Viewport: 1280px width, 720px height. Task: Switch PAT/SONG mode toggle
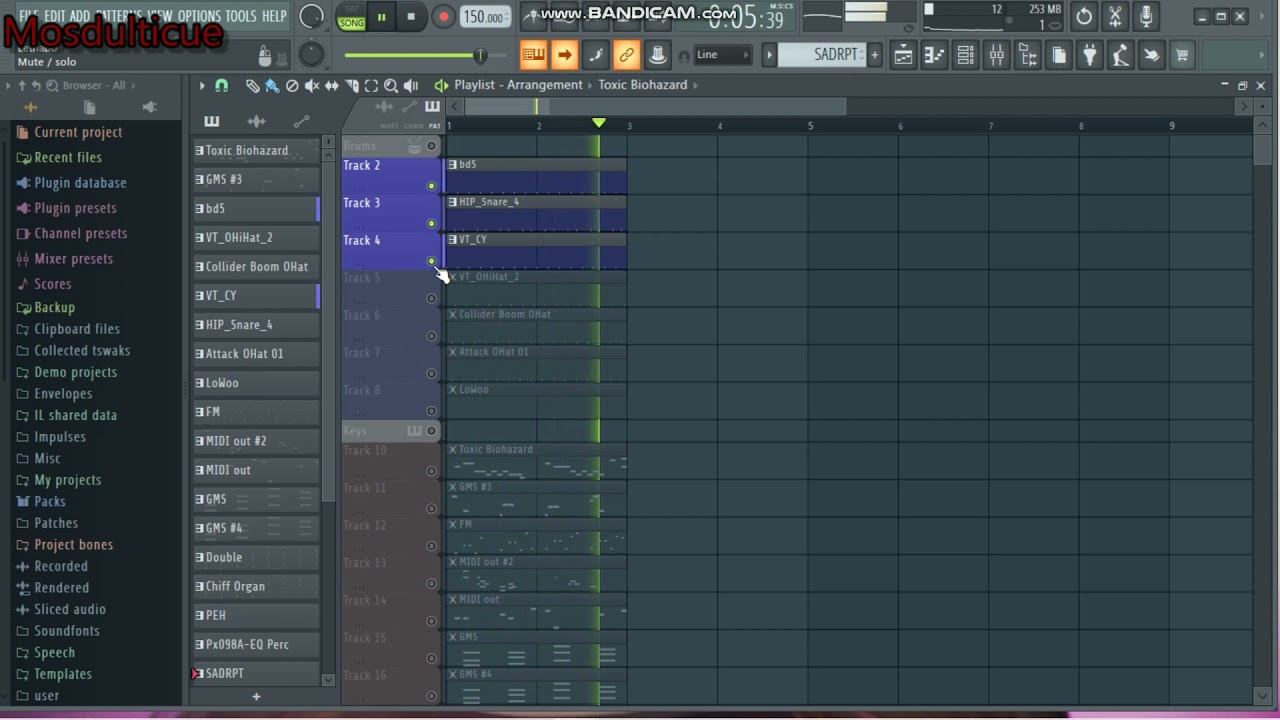pyautogui.click(x=352, y=17)
